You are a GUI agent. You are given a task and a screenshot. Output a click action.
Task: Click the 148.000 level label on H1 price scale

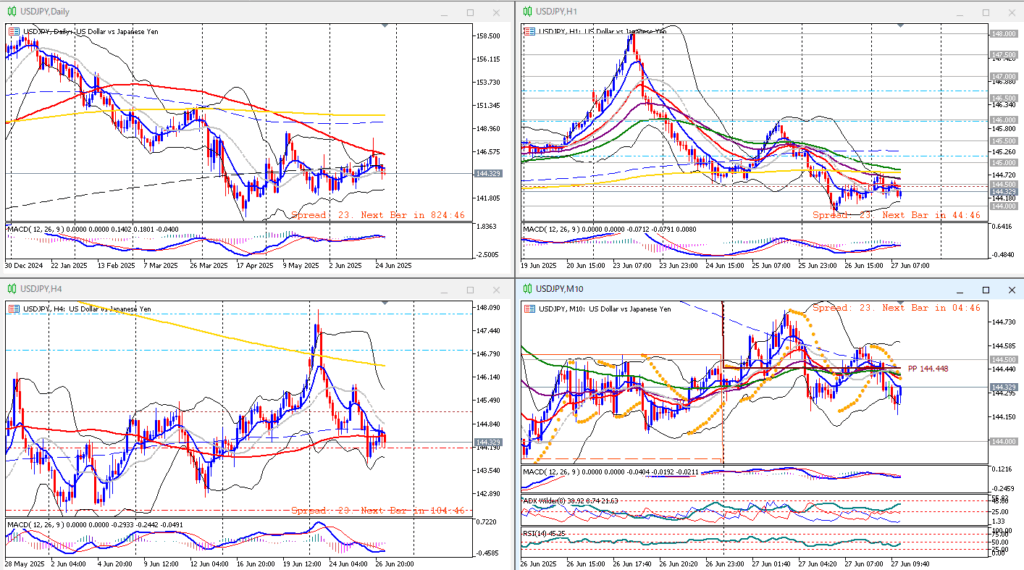pos(1004,34)
